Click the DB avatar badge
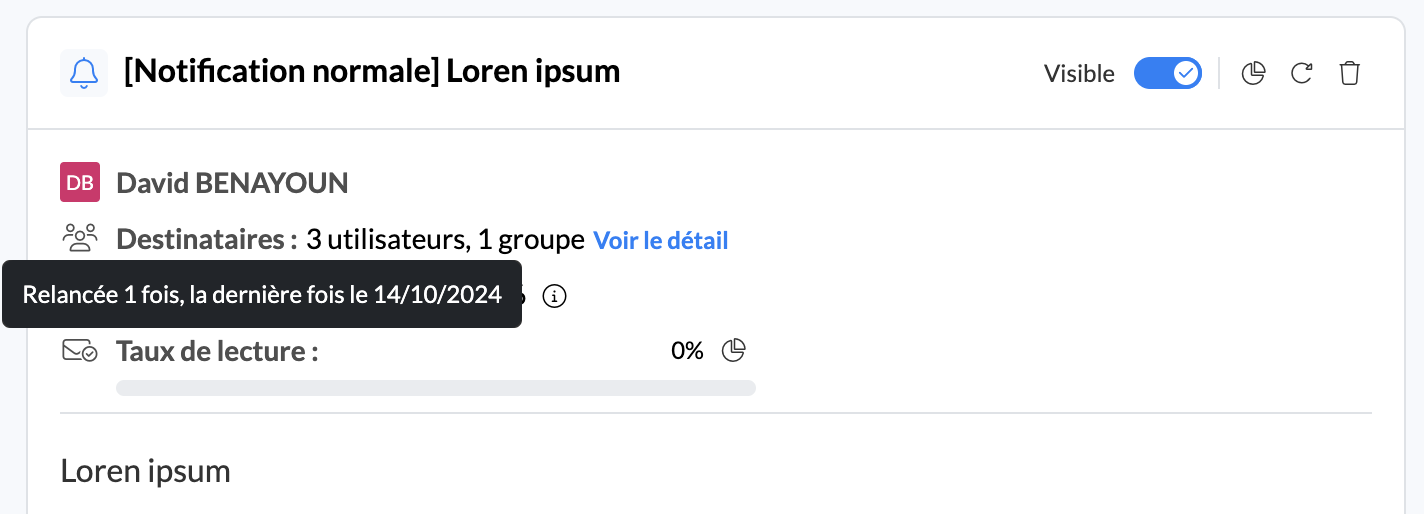 (x=80, y=182)
